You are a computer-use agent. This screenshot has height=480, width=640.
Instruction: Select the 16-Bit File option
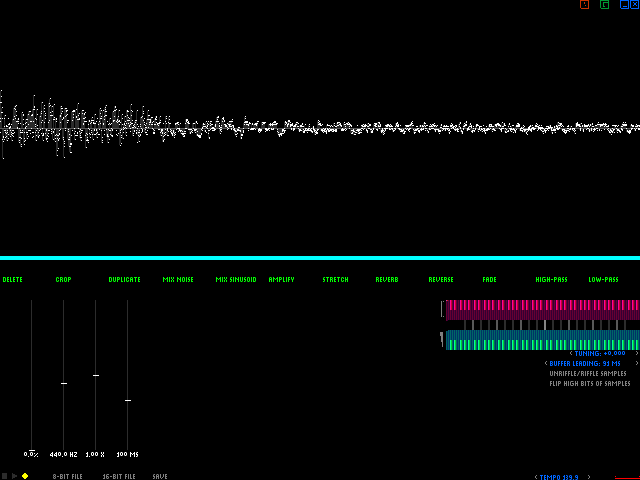point(118,477)
